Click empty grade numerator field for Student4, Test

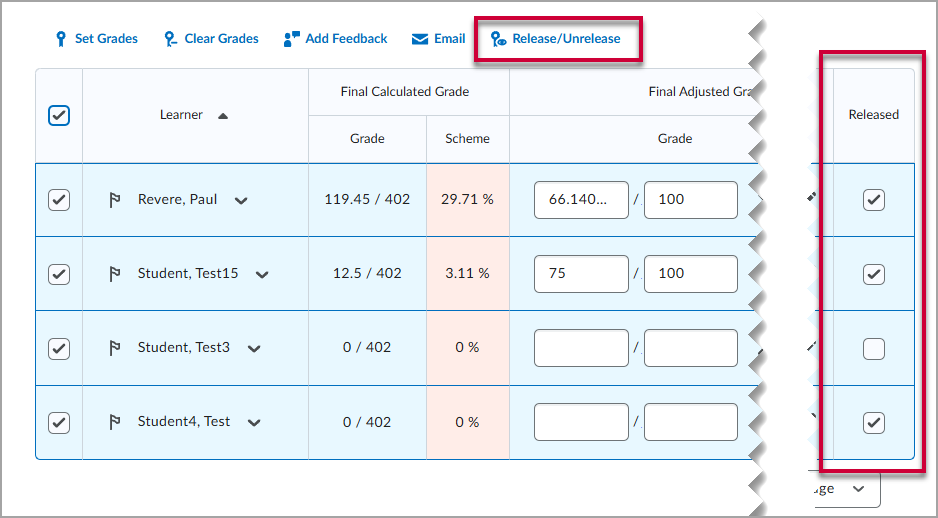581,422
